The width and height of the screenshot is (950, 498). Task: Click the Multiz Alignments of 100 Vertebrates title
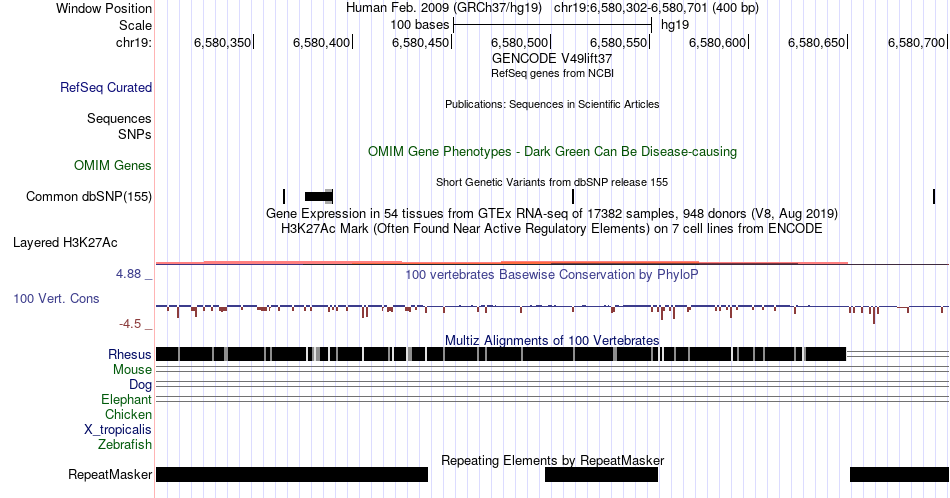click(552, 340)
